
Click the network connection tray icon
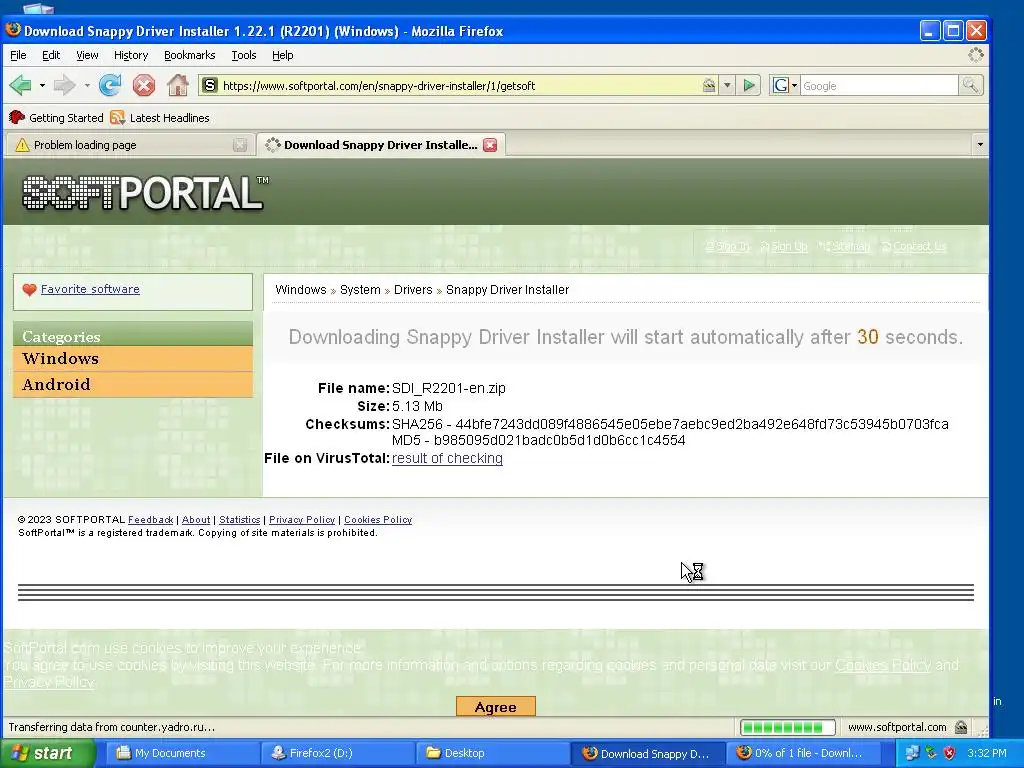[x=912, y=753]
